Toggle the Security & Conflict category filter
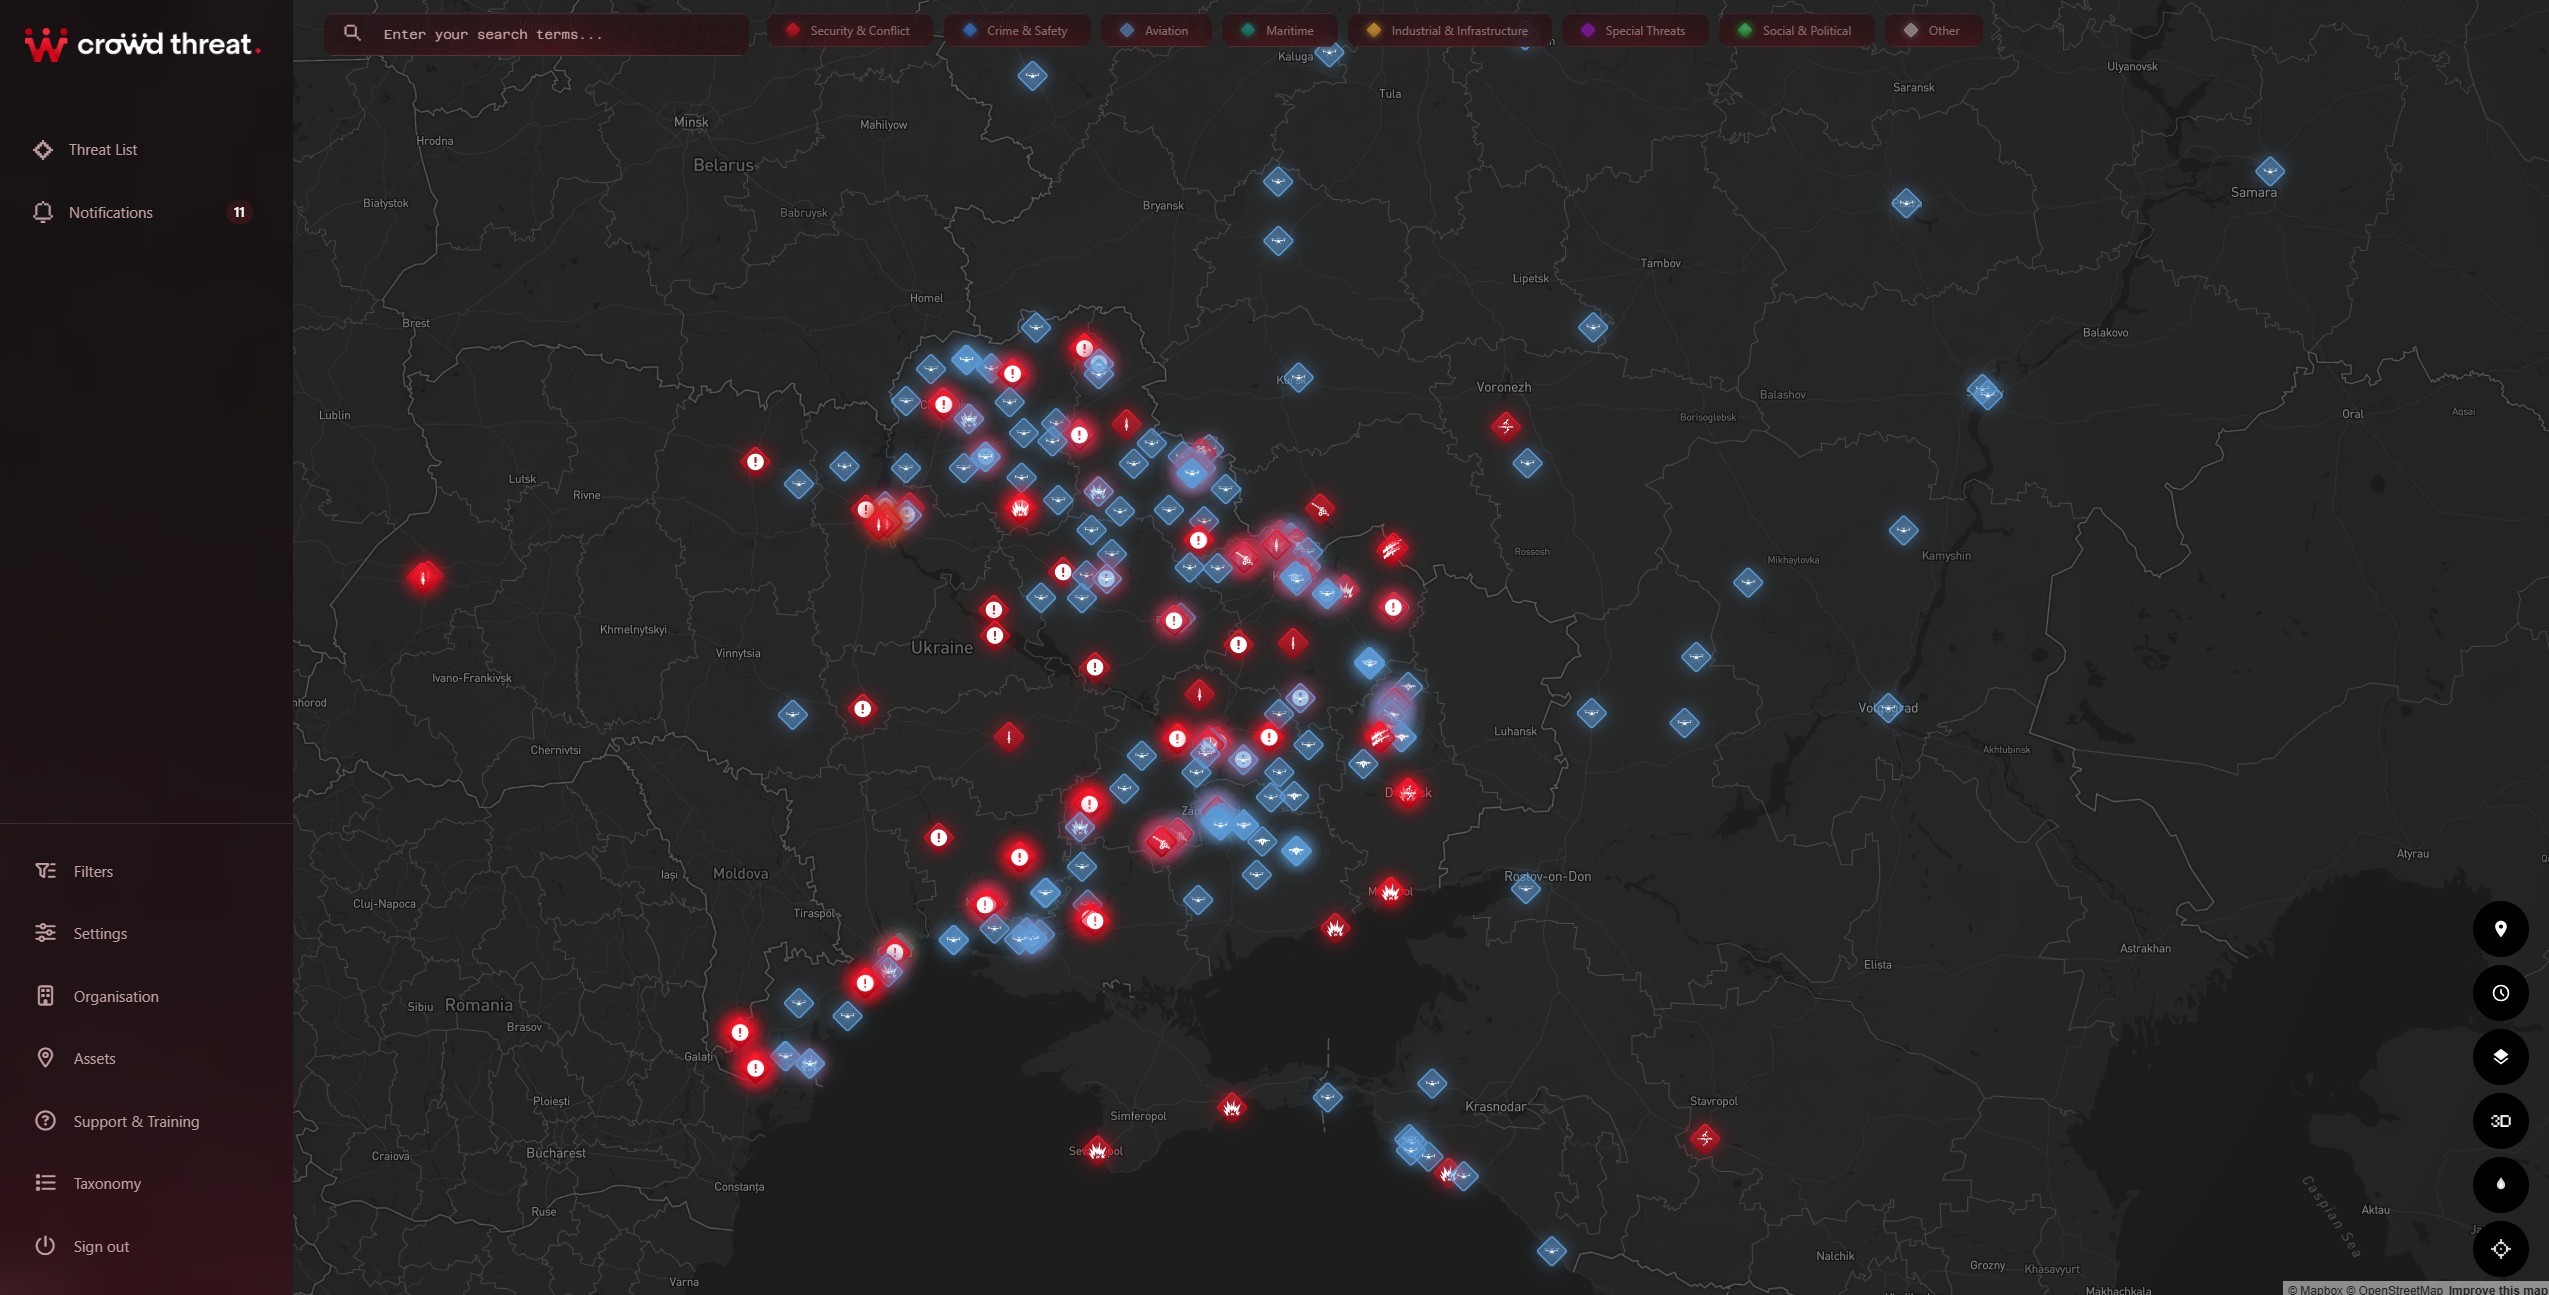Image resolution: width=2549 pixels, height=1295 pixels. (x=848, y=31)
